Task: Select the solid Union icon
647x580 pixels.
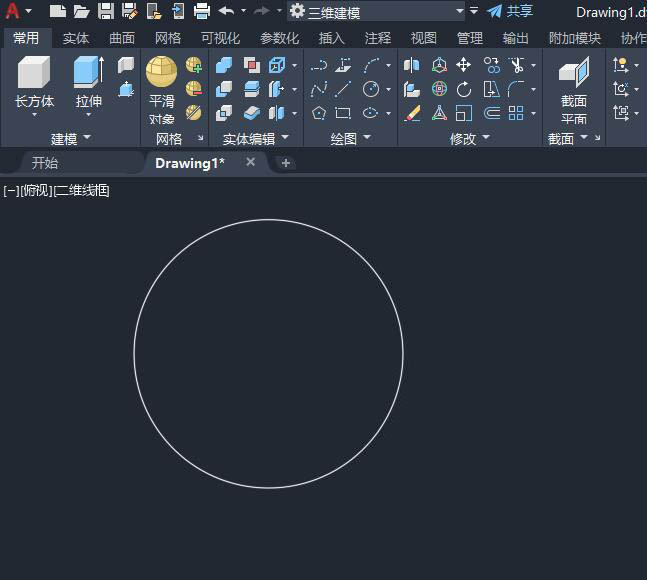Action: coord(224,65)
